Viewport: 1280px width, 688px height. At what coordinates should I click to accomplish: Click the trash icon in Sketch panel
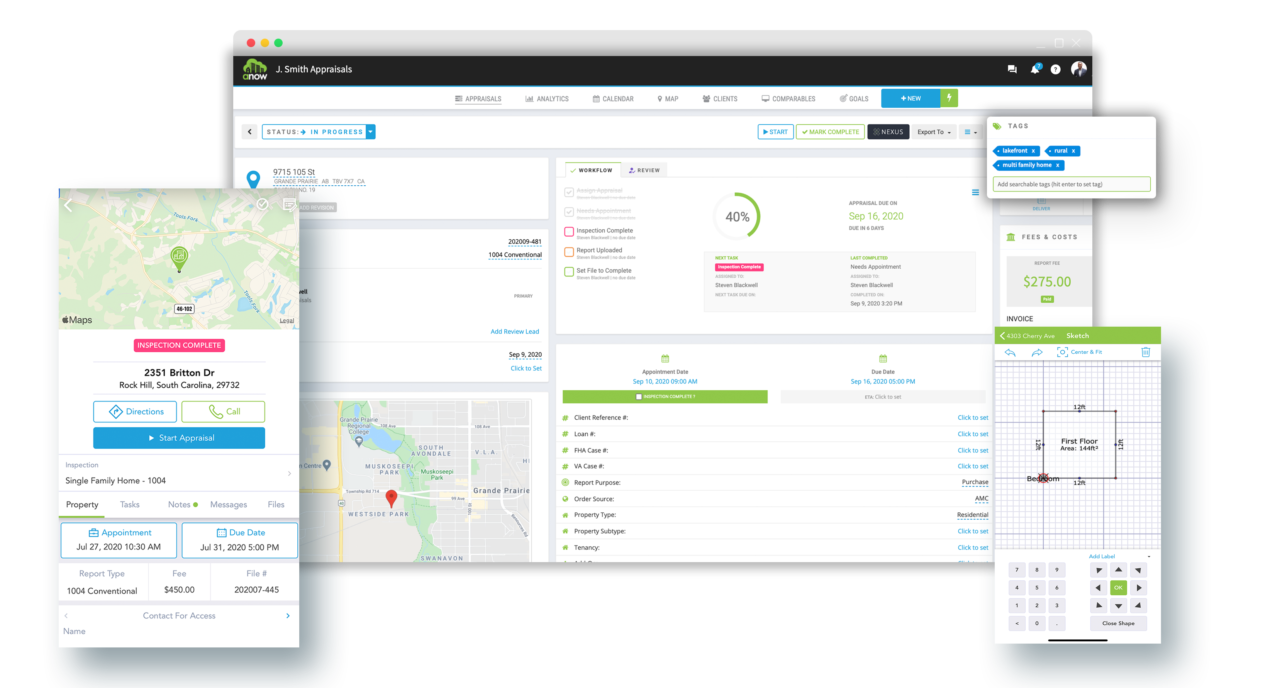[1146, 352]
